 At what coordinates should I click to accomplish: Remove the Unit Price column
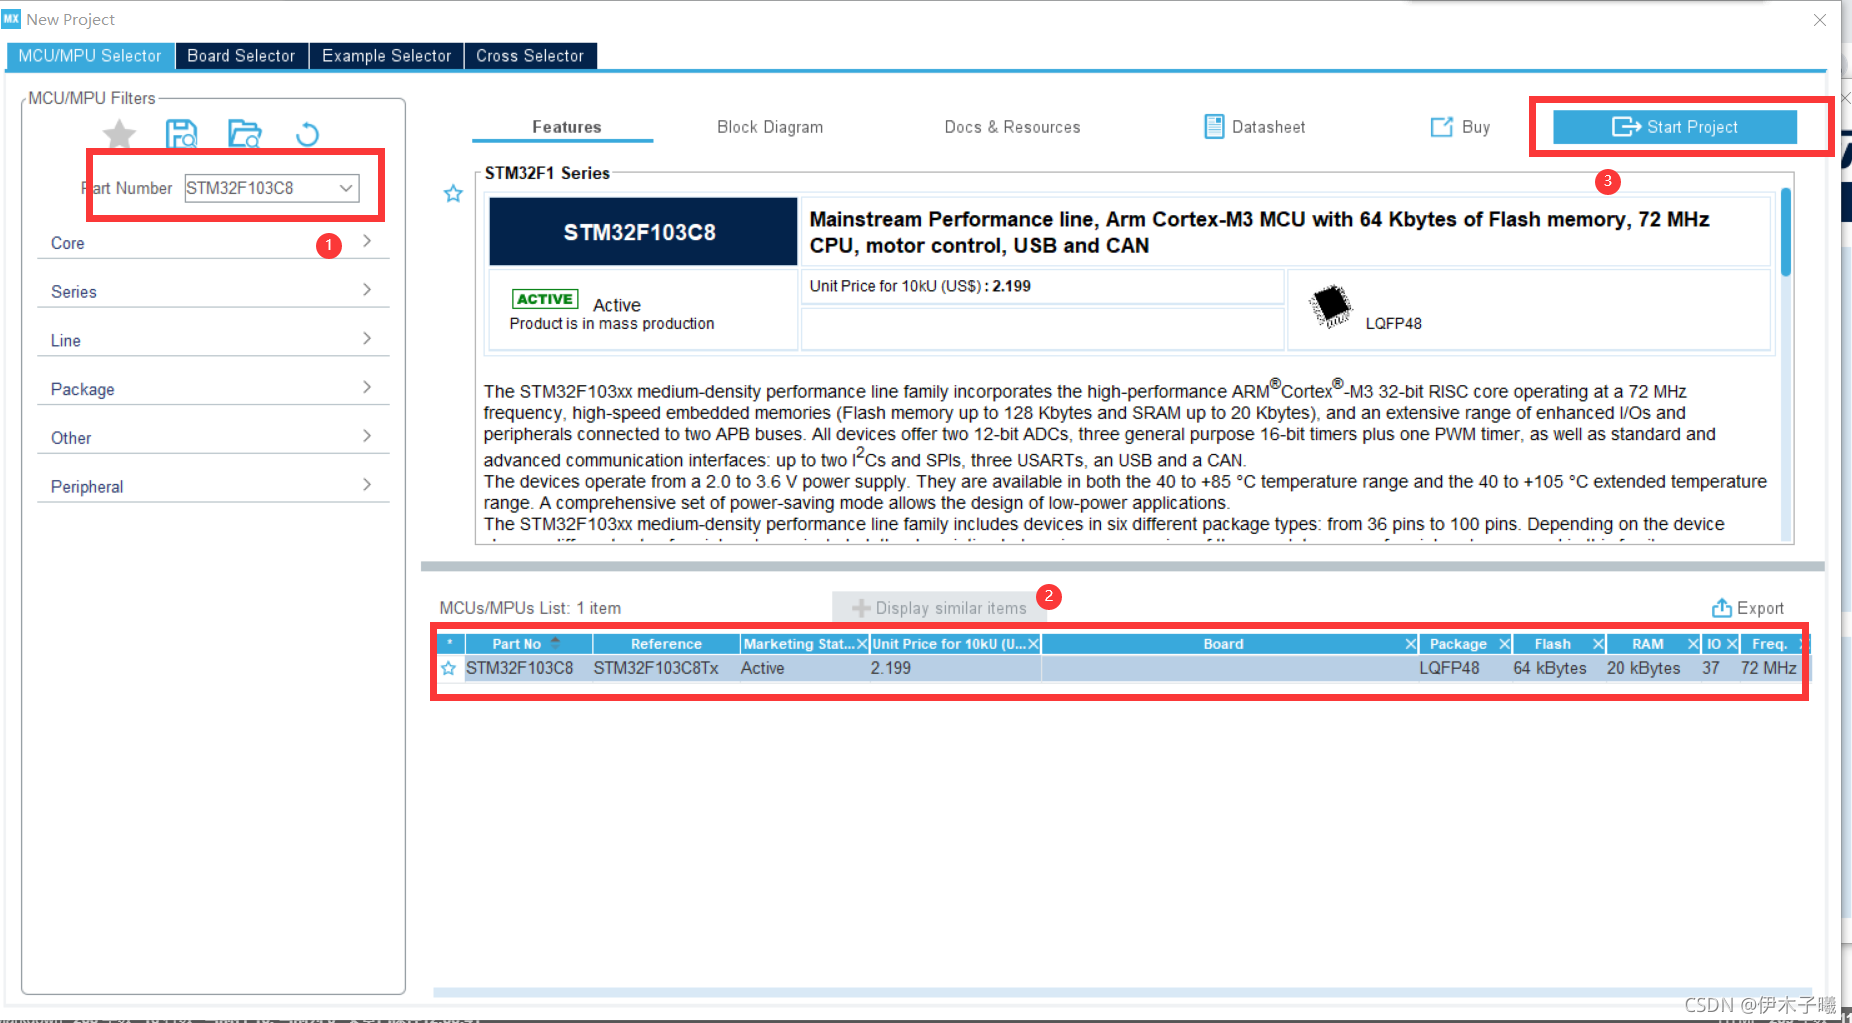[x=1033, y=644]
